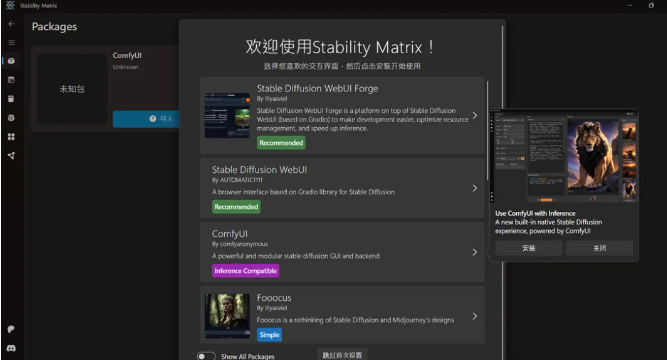Click the back arrow icon in sidebar

[11, 24]
